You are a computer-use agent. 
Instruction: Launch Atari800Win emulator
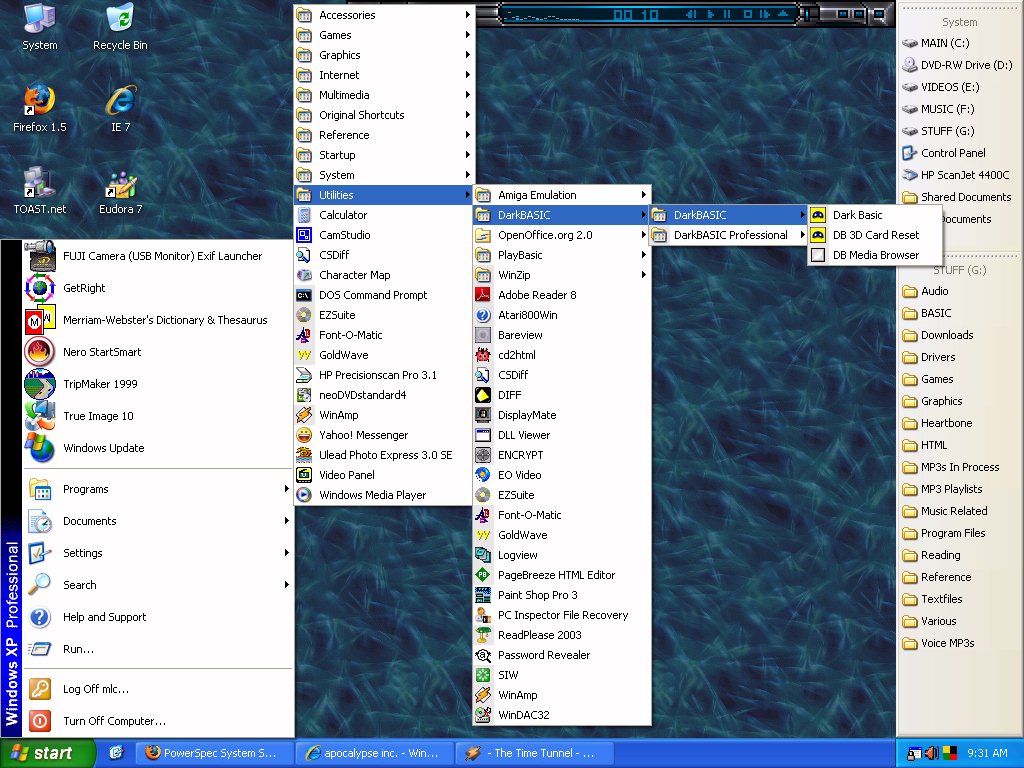pos(562,315)
